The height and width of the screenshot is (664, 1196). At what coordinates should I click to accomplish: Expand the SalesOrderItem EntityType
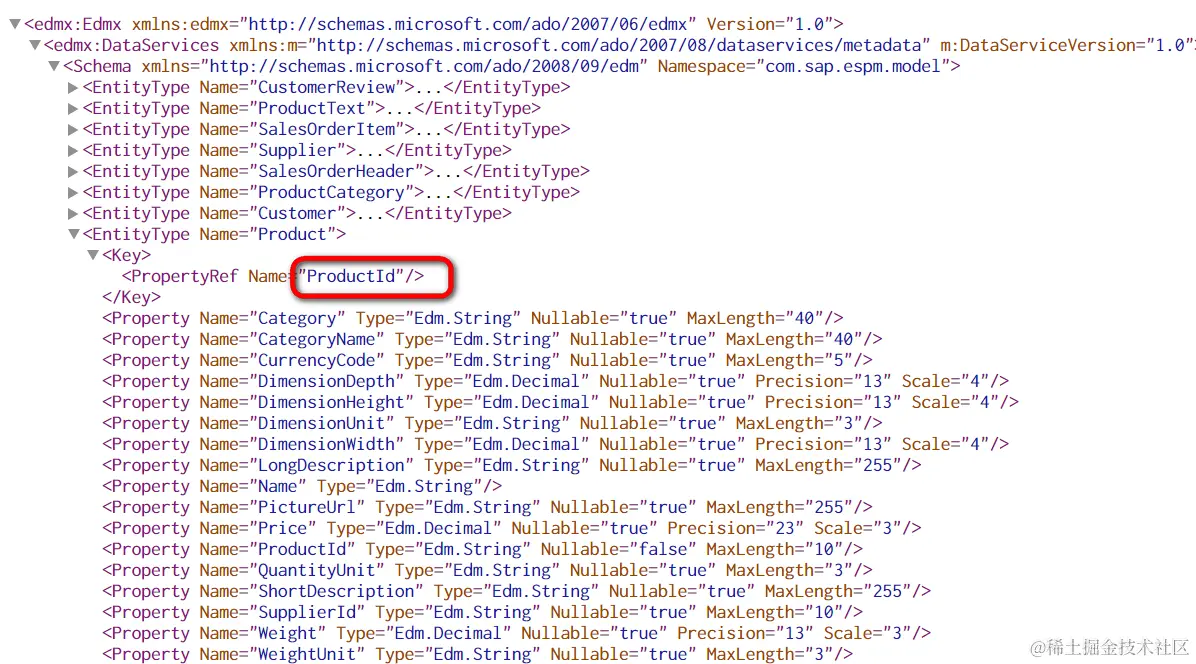click(73, 130)
